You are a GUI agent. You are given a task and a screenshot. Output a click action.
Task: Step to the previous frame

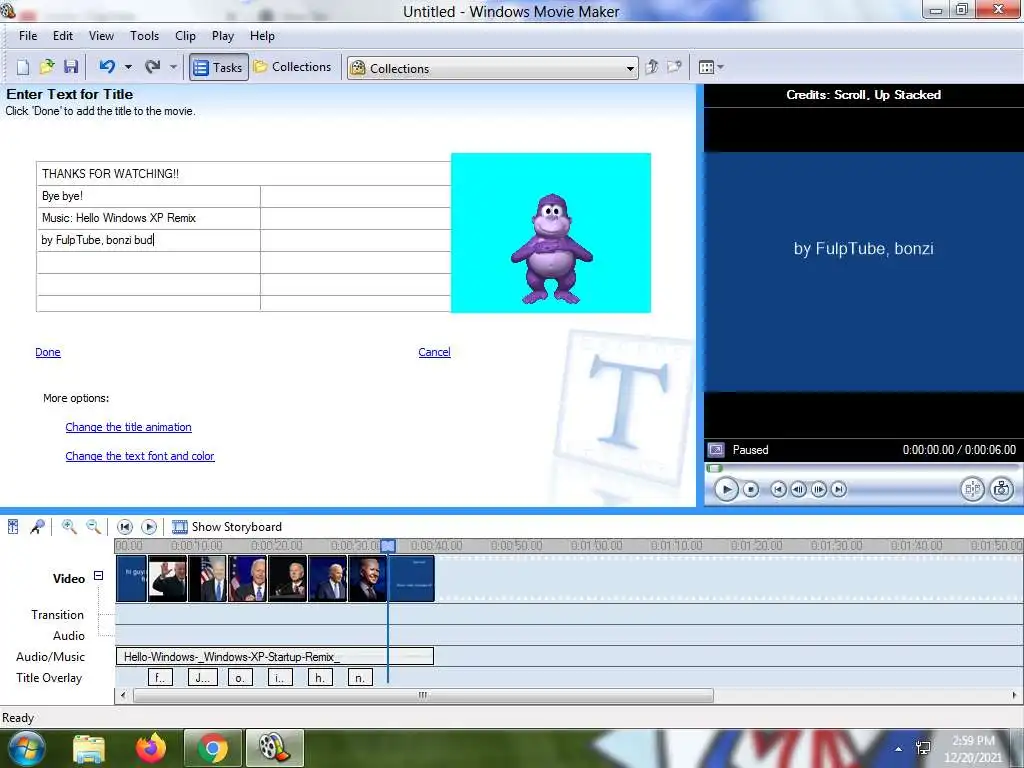coord(798,490)
